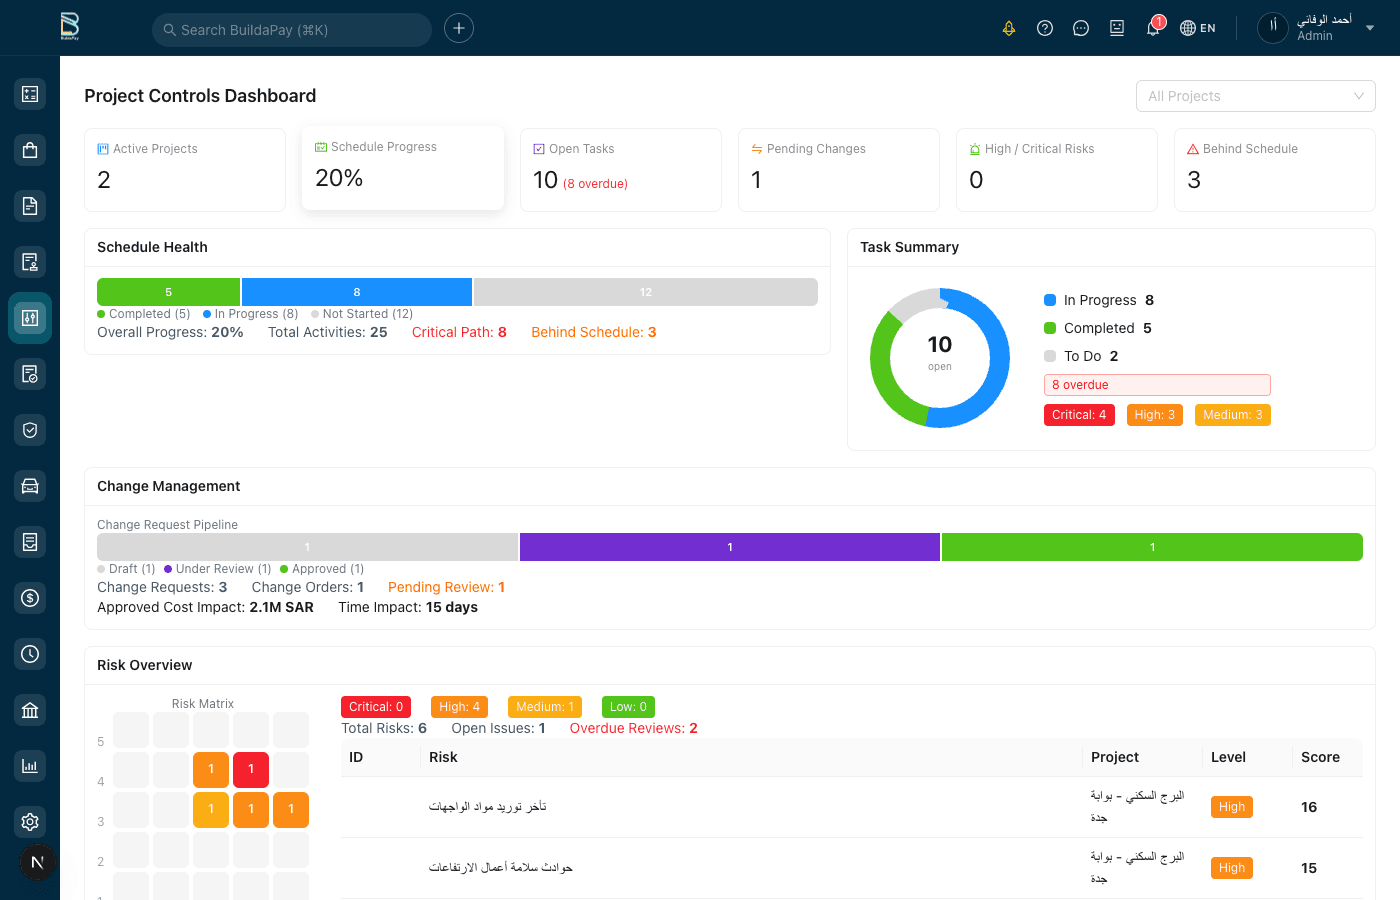Select the Schedule Progress card

click(x=403, y=166)
